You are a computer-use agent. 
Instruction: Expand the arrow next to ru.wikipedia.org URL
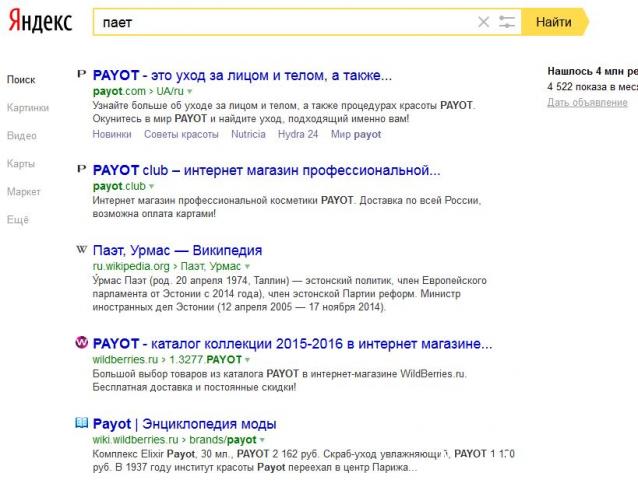pyautogui.click(x=247, y=267)
